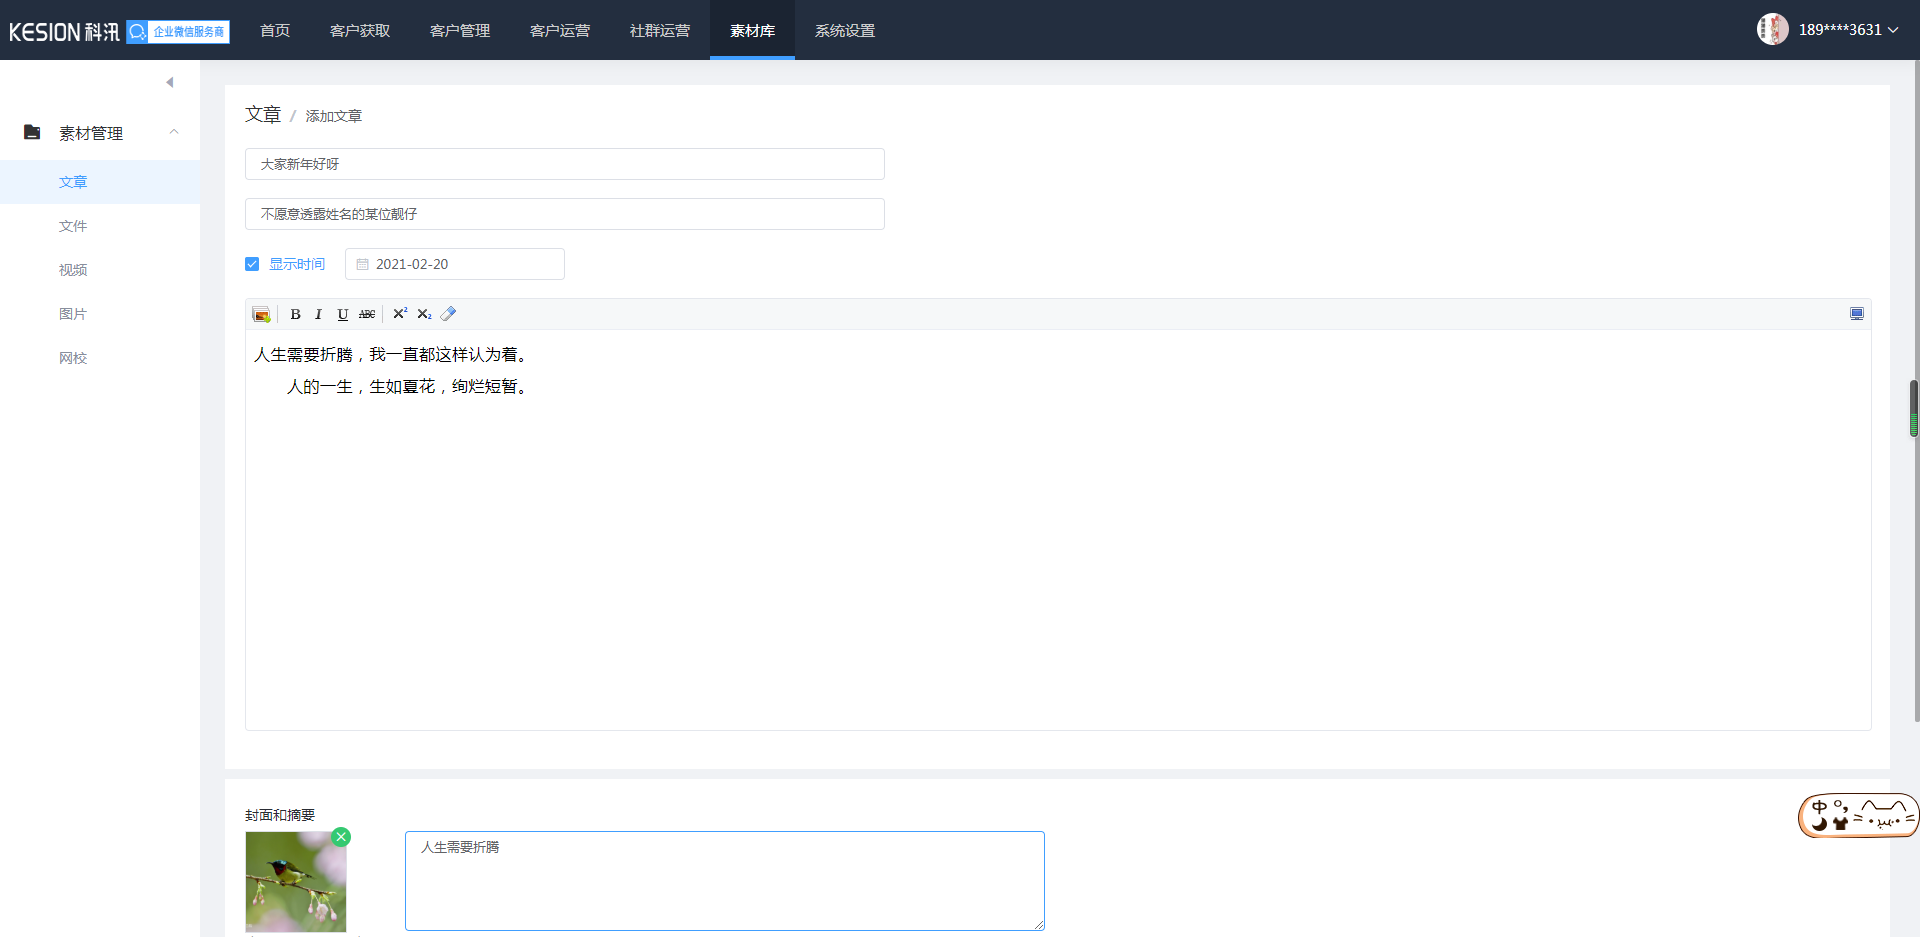
Task: Clear formatting with the eraser icon
Action: (448, 314)
